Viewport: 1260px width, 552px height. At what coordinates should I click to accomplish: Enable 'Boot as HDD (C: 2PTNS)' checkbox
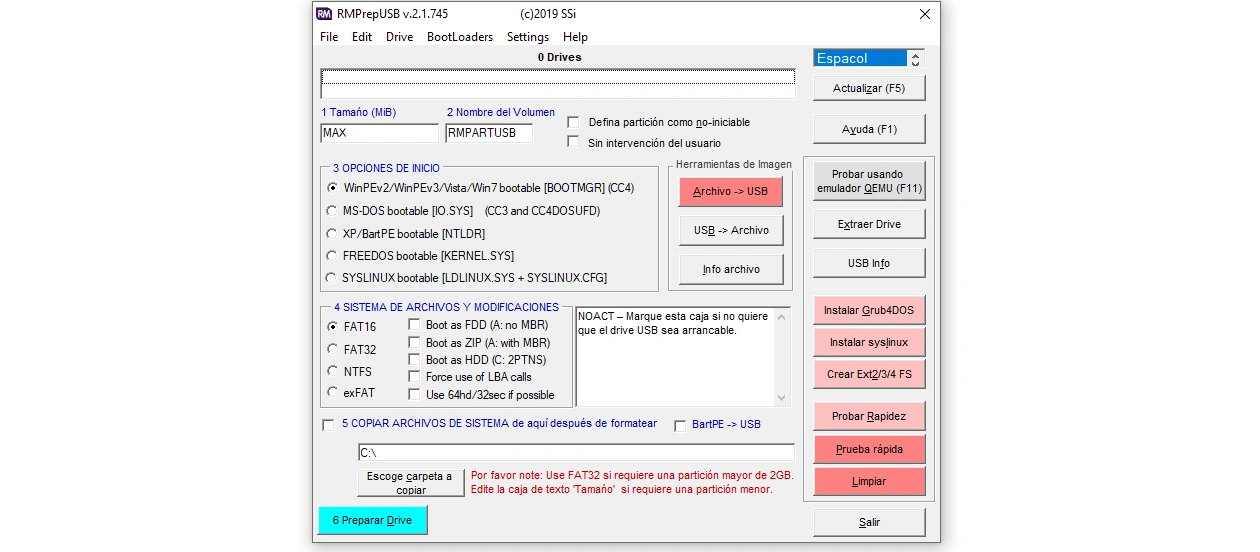[415, 359]
